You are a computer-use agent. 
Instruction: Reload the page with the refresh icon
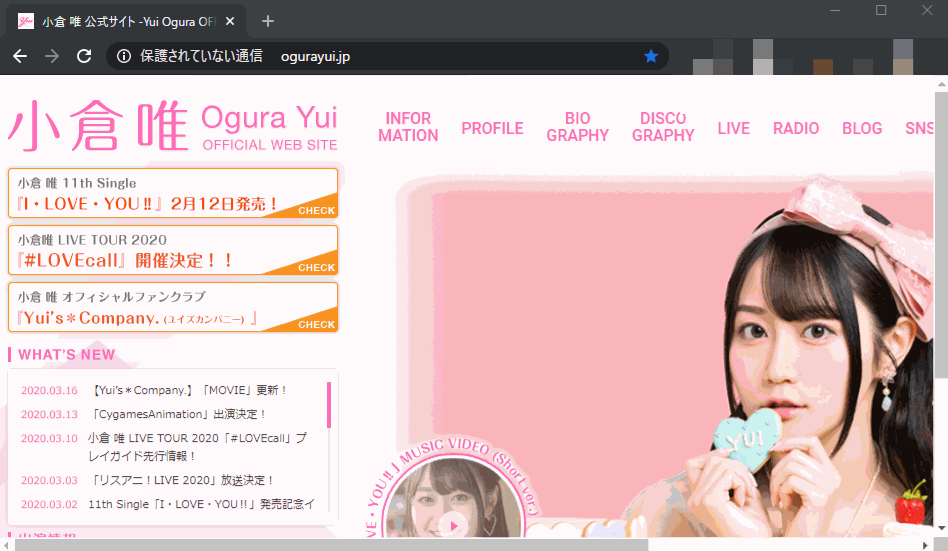point(84,56)
